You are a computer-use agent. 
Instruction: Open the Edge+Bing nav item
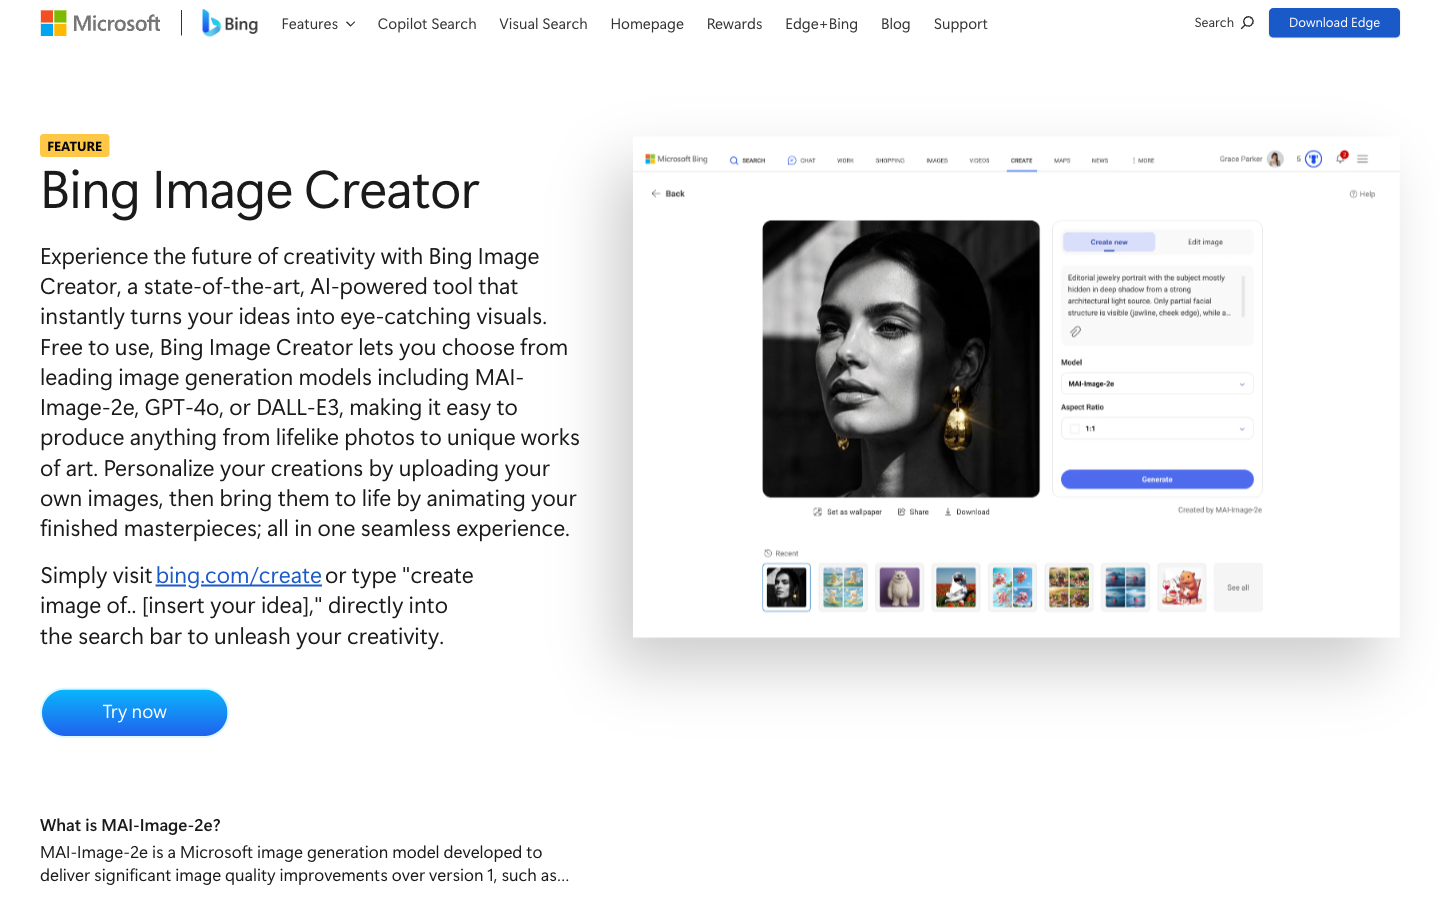click(821, 24)
